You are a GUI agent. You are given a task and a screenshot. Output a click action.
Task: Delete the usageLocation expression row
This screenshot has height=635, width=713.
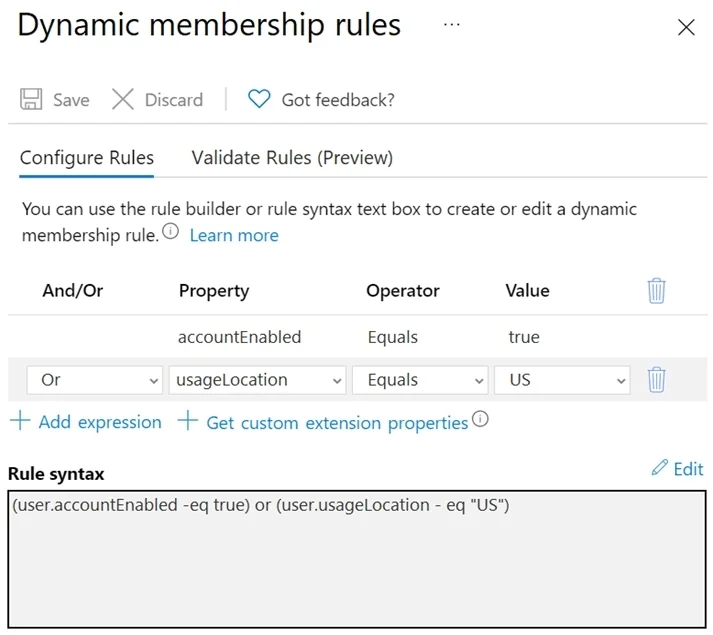click(x=656, y=379)
